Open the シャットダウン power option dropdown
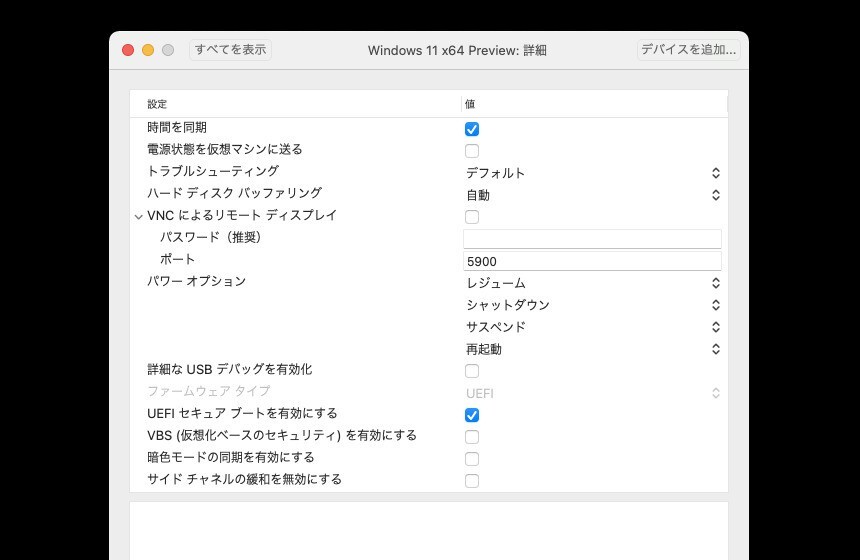860x560 pixels. pos(592,305)
